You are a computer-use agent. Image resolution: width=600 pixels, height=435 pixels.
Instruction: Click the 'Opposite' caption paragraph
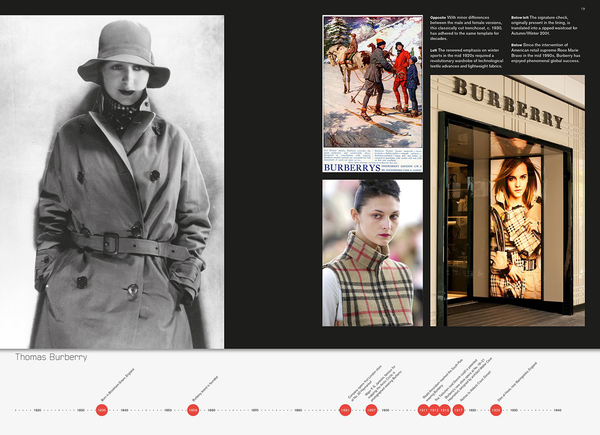[x=466, y=28]
